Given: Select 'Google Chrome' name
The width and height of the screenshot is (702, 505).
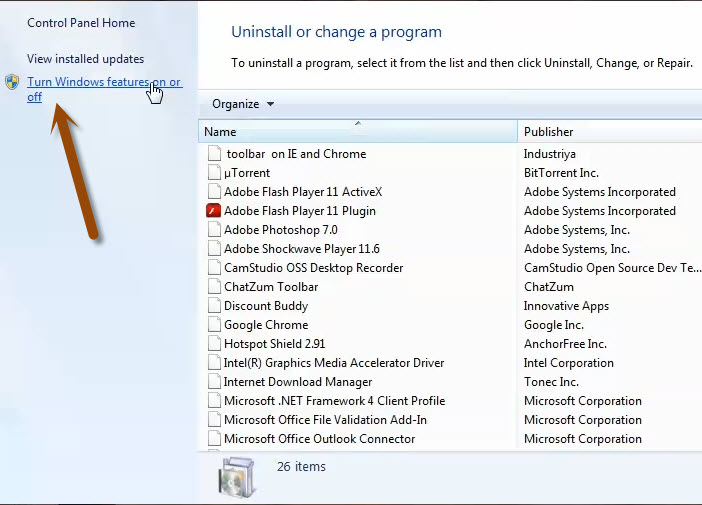Looking at the screenshot, I should (266, 325).
